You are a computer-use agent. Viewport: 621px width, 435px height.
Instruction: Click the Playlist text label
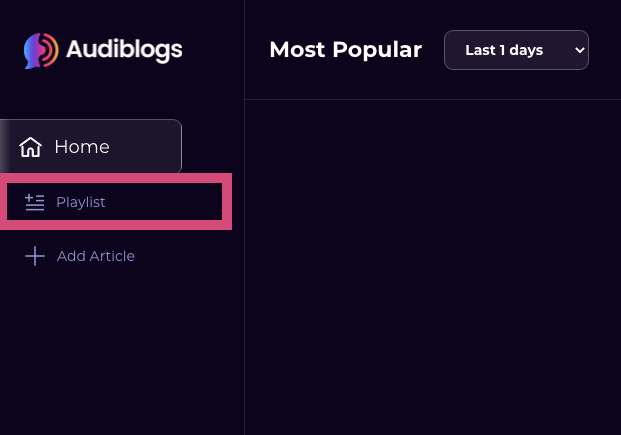pos(81,202)
